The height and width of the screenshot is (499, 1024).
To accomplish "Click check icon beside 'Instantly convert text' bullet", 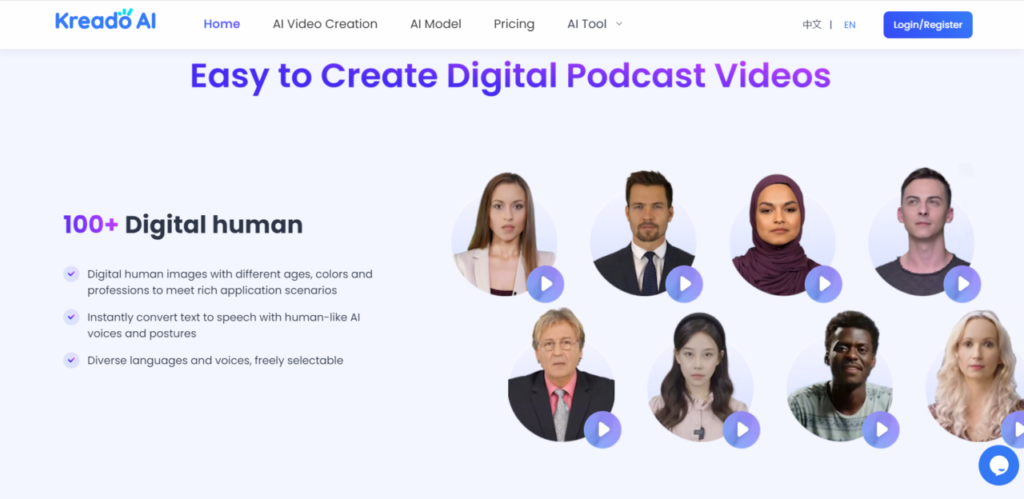I will [71, 317].
